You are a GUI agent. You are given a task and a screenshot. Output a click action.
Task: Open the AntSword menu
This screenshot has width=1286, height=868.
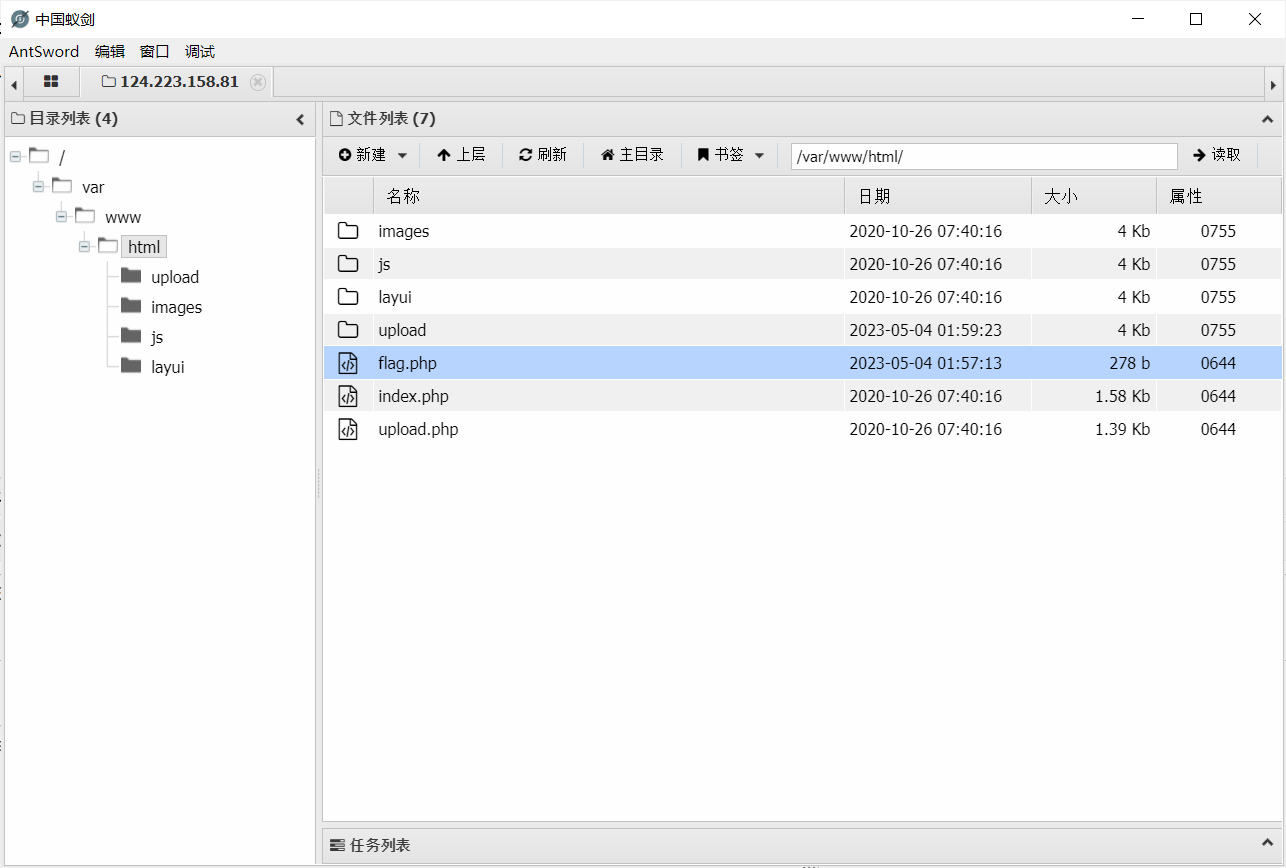pos(44,52)
